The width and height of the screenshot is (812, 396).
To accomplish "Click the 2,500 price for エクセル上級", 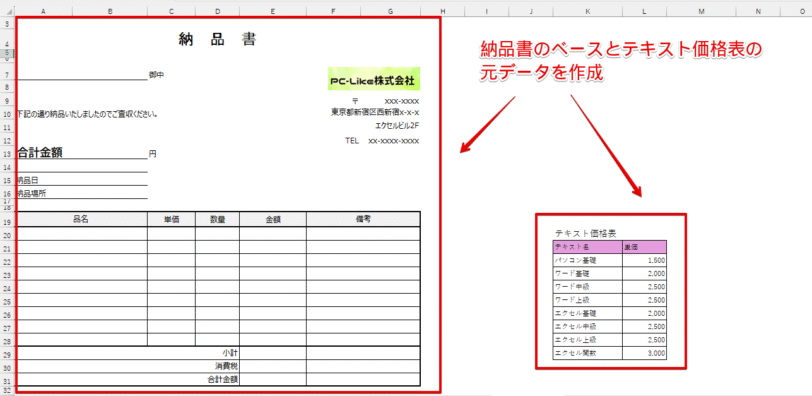I will [x=644, y=341].
